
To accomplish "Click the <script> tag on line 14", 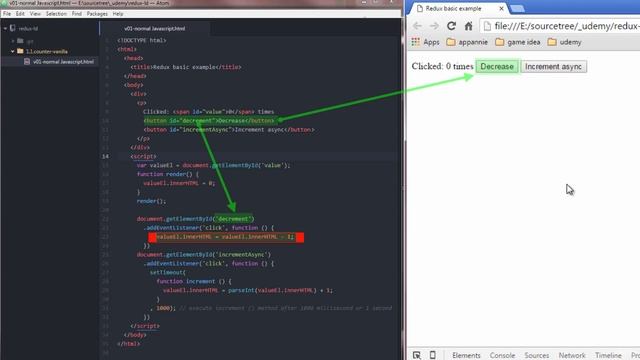I will [x=143, y=156].
